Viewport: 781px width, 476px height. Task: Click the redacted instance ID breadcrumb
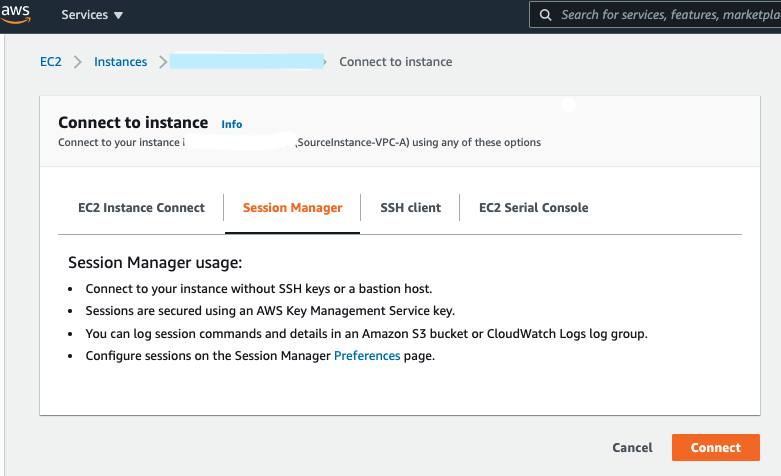pyautogui.click(x=247, y=62)
